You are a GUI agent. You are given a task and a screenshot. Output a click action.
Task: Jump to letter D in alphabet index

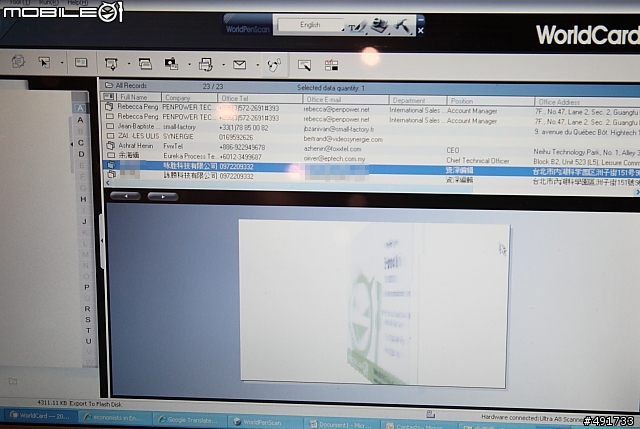click(x=81, y=154)
